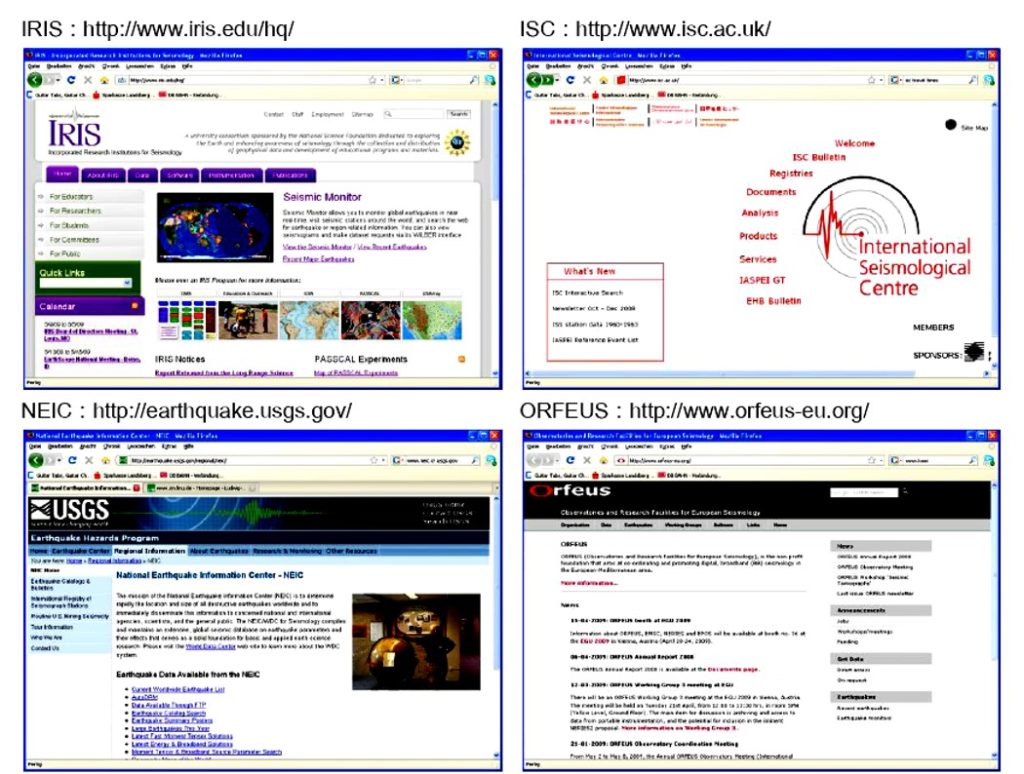Click the bookmark star in the ORFEUS address bar
This screenshot has width=1024, height=774.
(871, 460)
